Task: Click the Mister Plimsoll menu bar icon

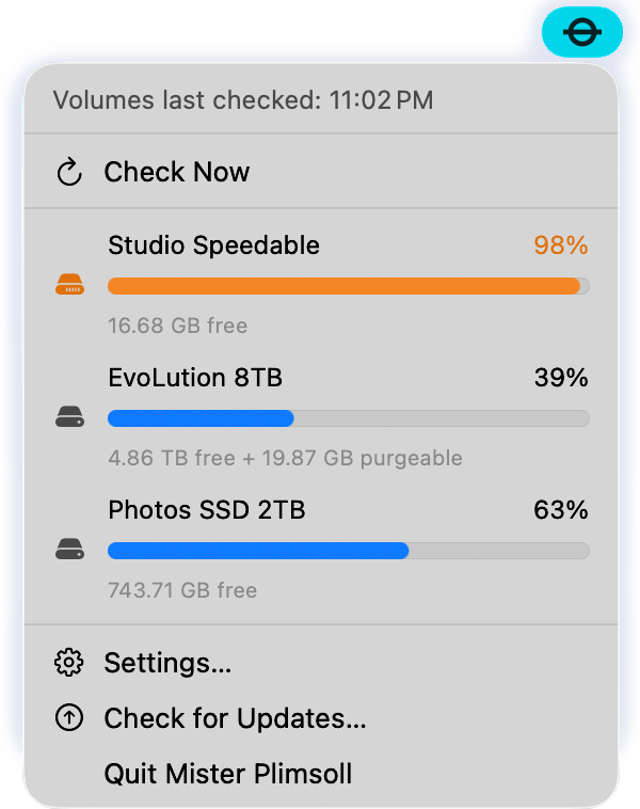Action: 582,32
